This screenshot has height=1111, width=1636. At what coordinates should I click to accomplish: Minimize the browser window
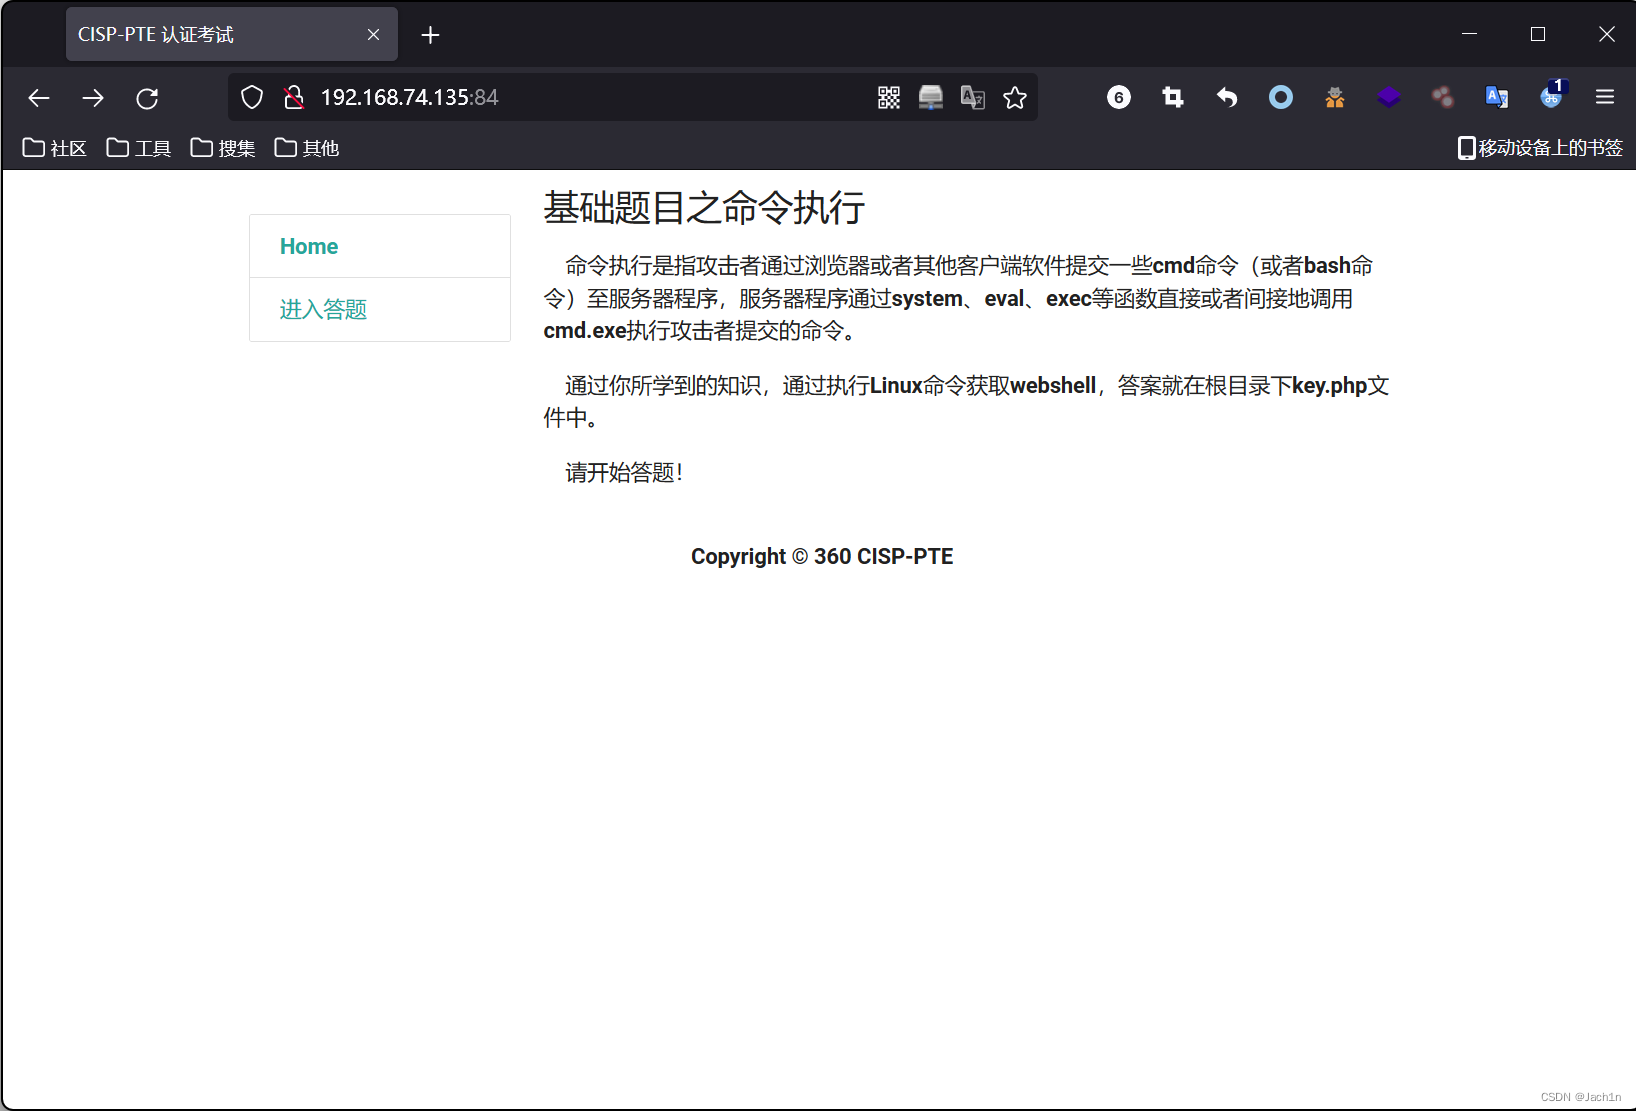pyautogui.click(x=1469, y=34)
